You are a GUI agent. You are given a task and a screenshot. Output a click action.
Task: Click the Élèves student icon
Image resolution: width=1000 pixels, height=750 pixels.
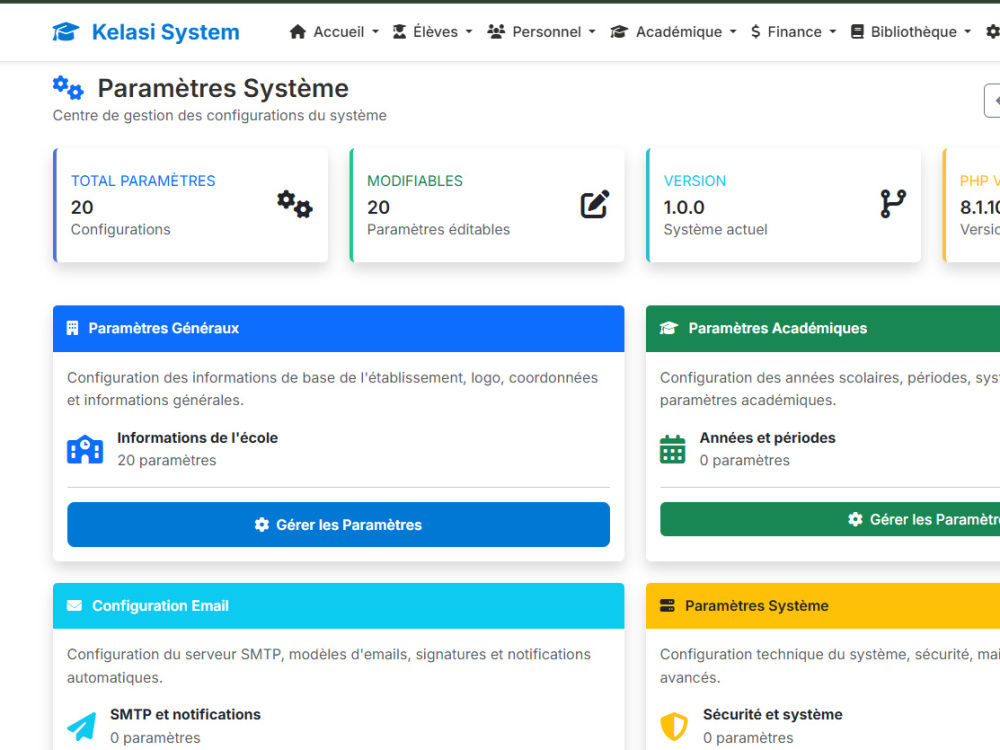point(399,32)
